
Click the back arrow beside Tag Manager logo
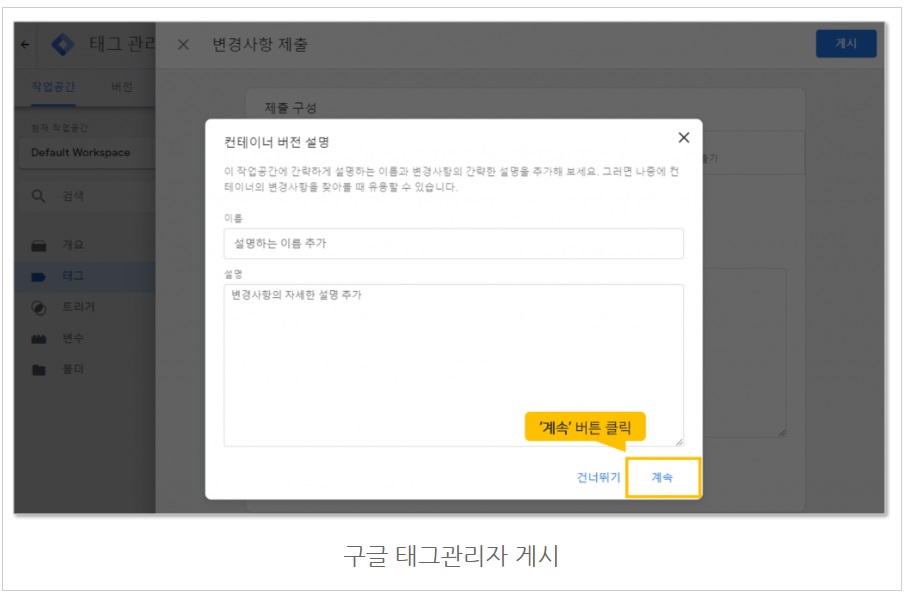pyautogui.click(x=25, y=44)
